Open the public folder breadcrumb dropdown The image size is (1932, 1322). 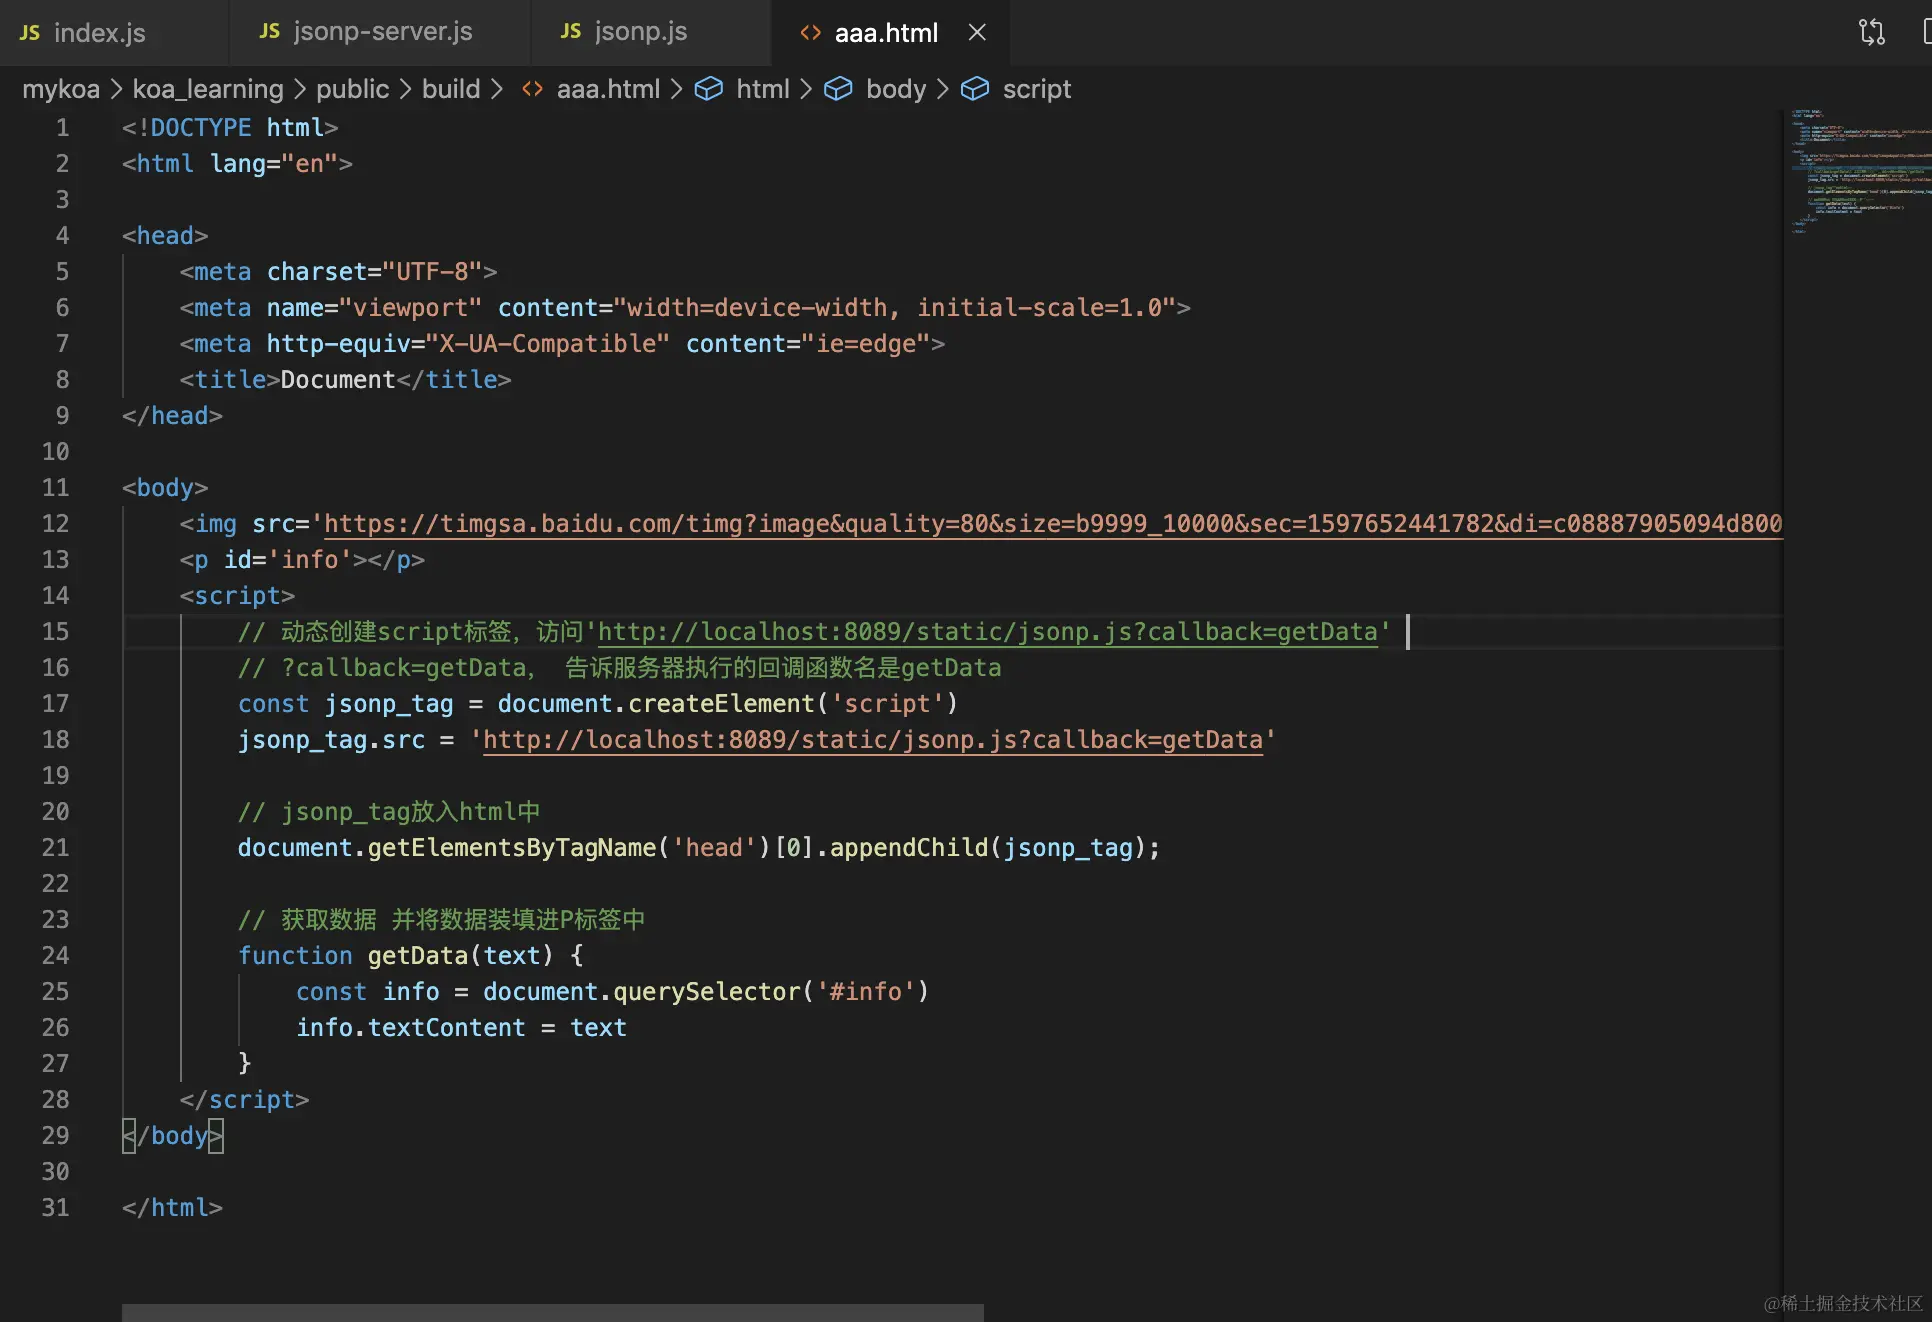tap(352, 89)
